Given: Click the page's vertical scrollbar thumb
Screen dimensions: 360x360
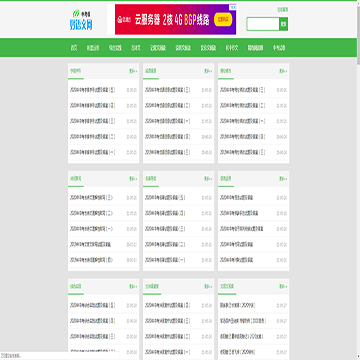Looking at the screenshot, I should (x=358, y=33).
